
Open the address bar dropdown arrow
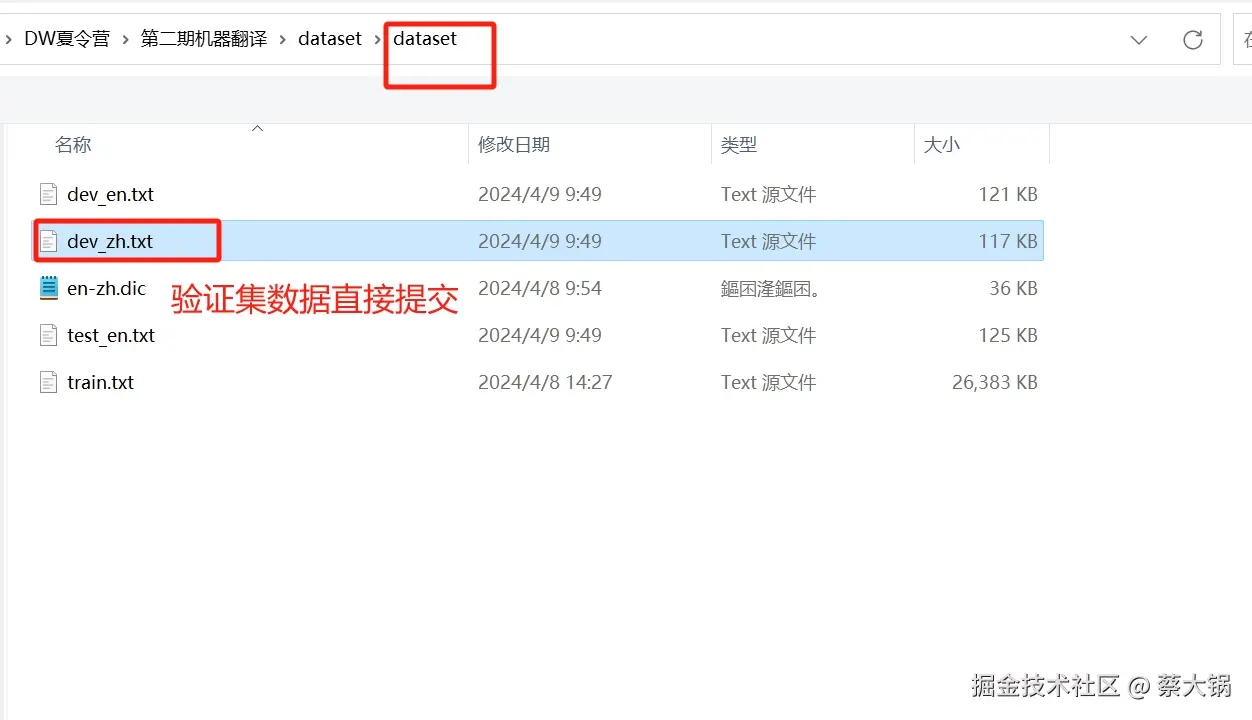[1138, 40]
